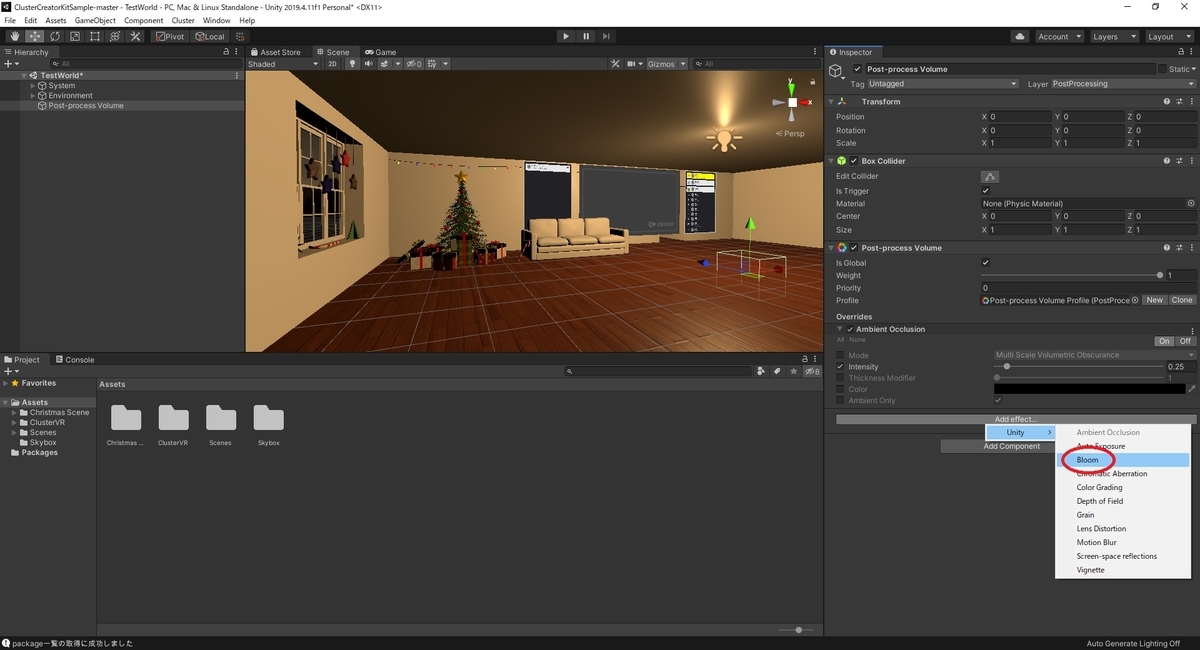The width and height of the screenshot is (1200, 650).
Task: Adjust the Weight slider
Action: coord(1071,275)
